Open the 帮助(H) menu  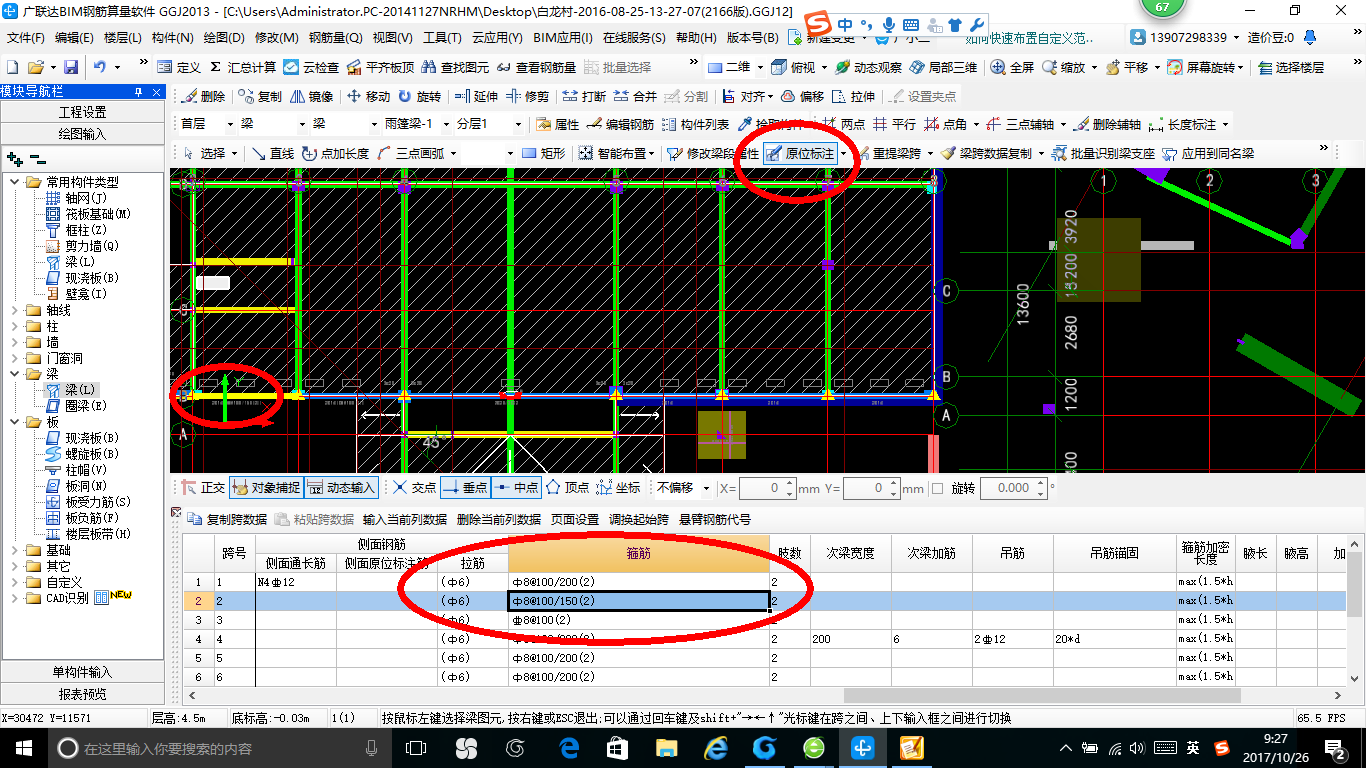click(696, 38)
